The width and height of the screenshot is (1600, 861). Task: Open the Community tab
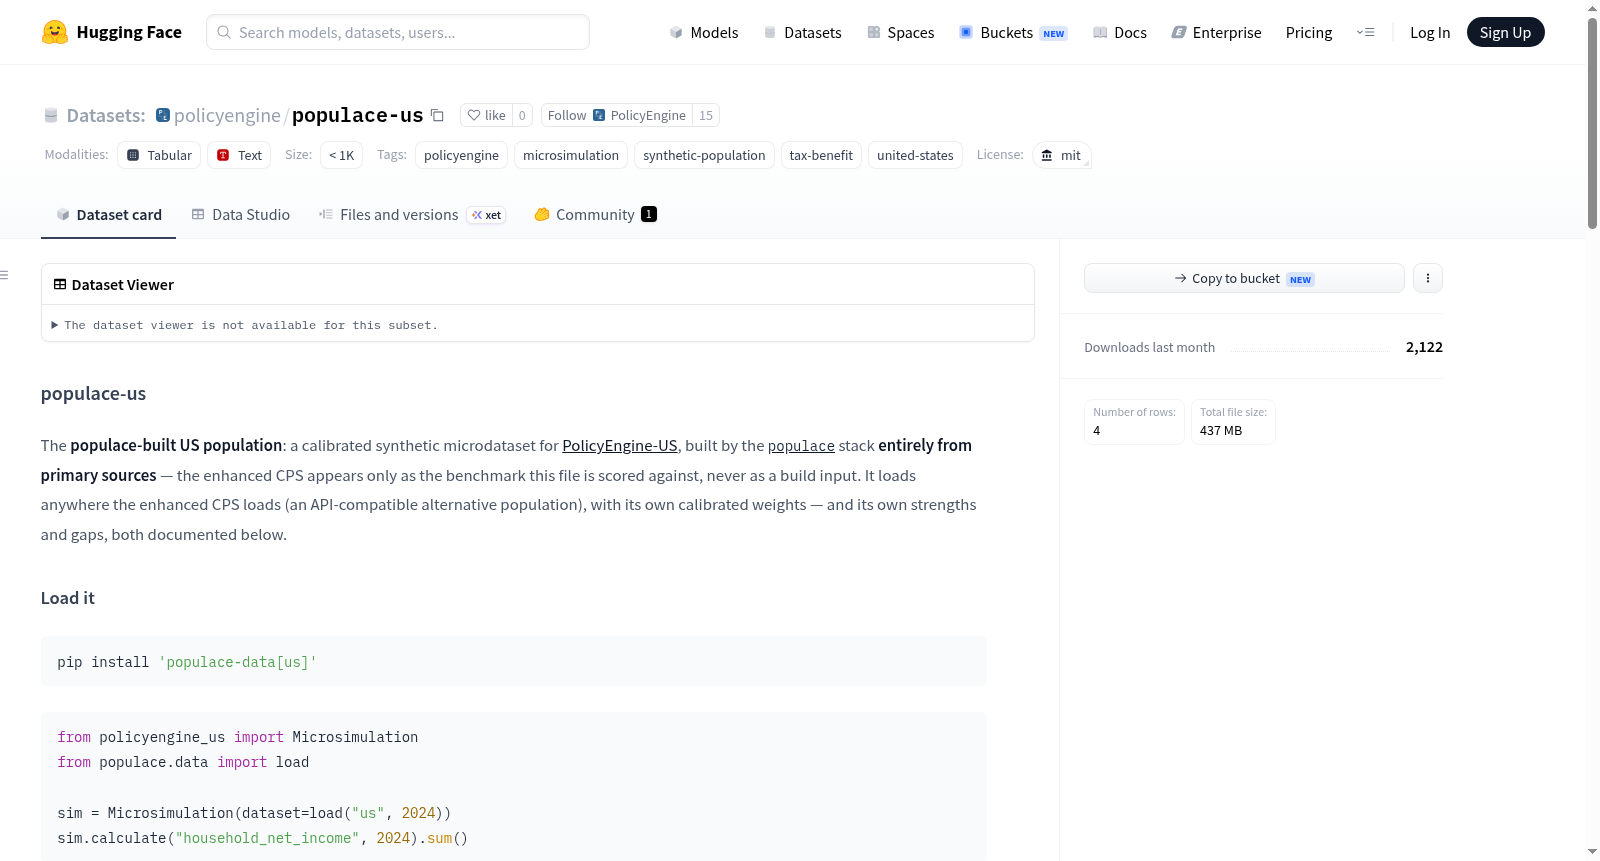595,215
